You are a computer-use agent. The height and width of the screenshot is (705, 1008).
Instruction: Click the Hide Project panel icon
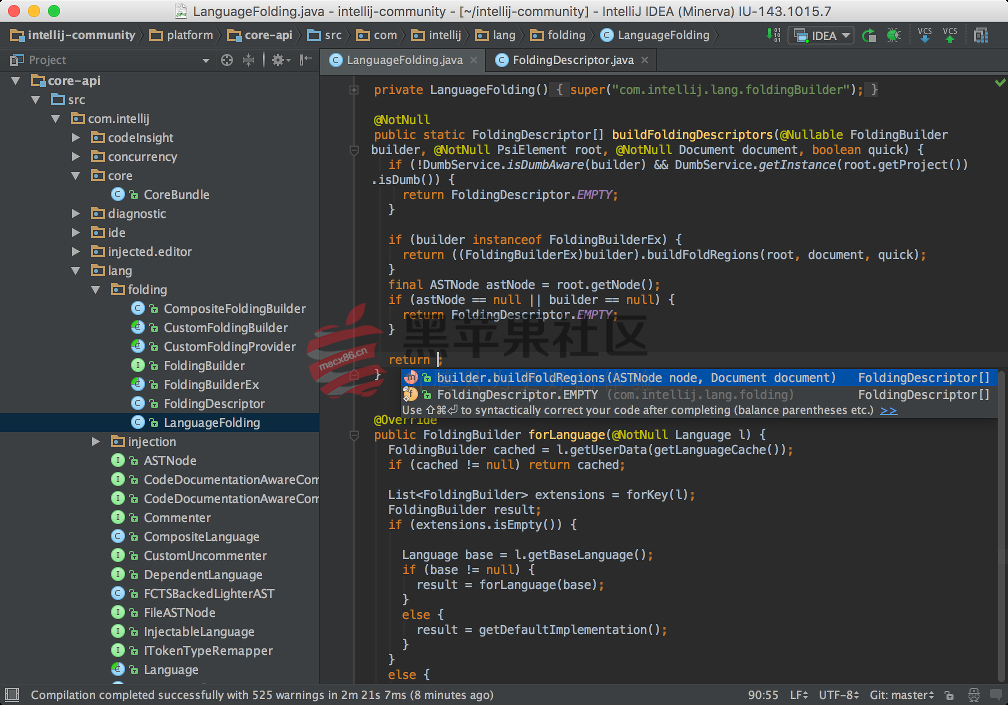[x=306, y=60]
